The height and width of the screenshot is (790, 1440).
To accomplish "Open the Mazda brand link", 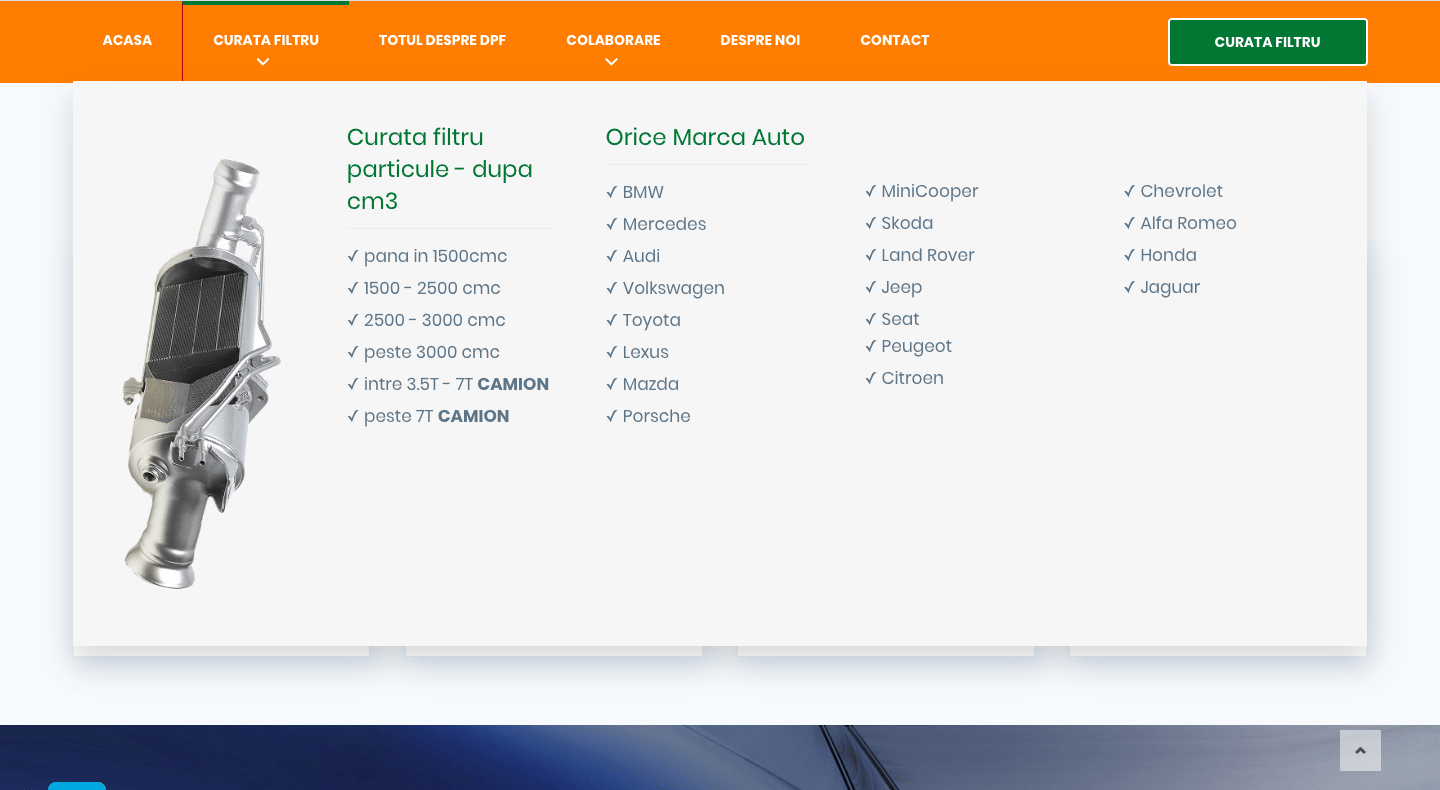I will pos(642,384).
